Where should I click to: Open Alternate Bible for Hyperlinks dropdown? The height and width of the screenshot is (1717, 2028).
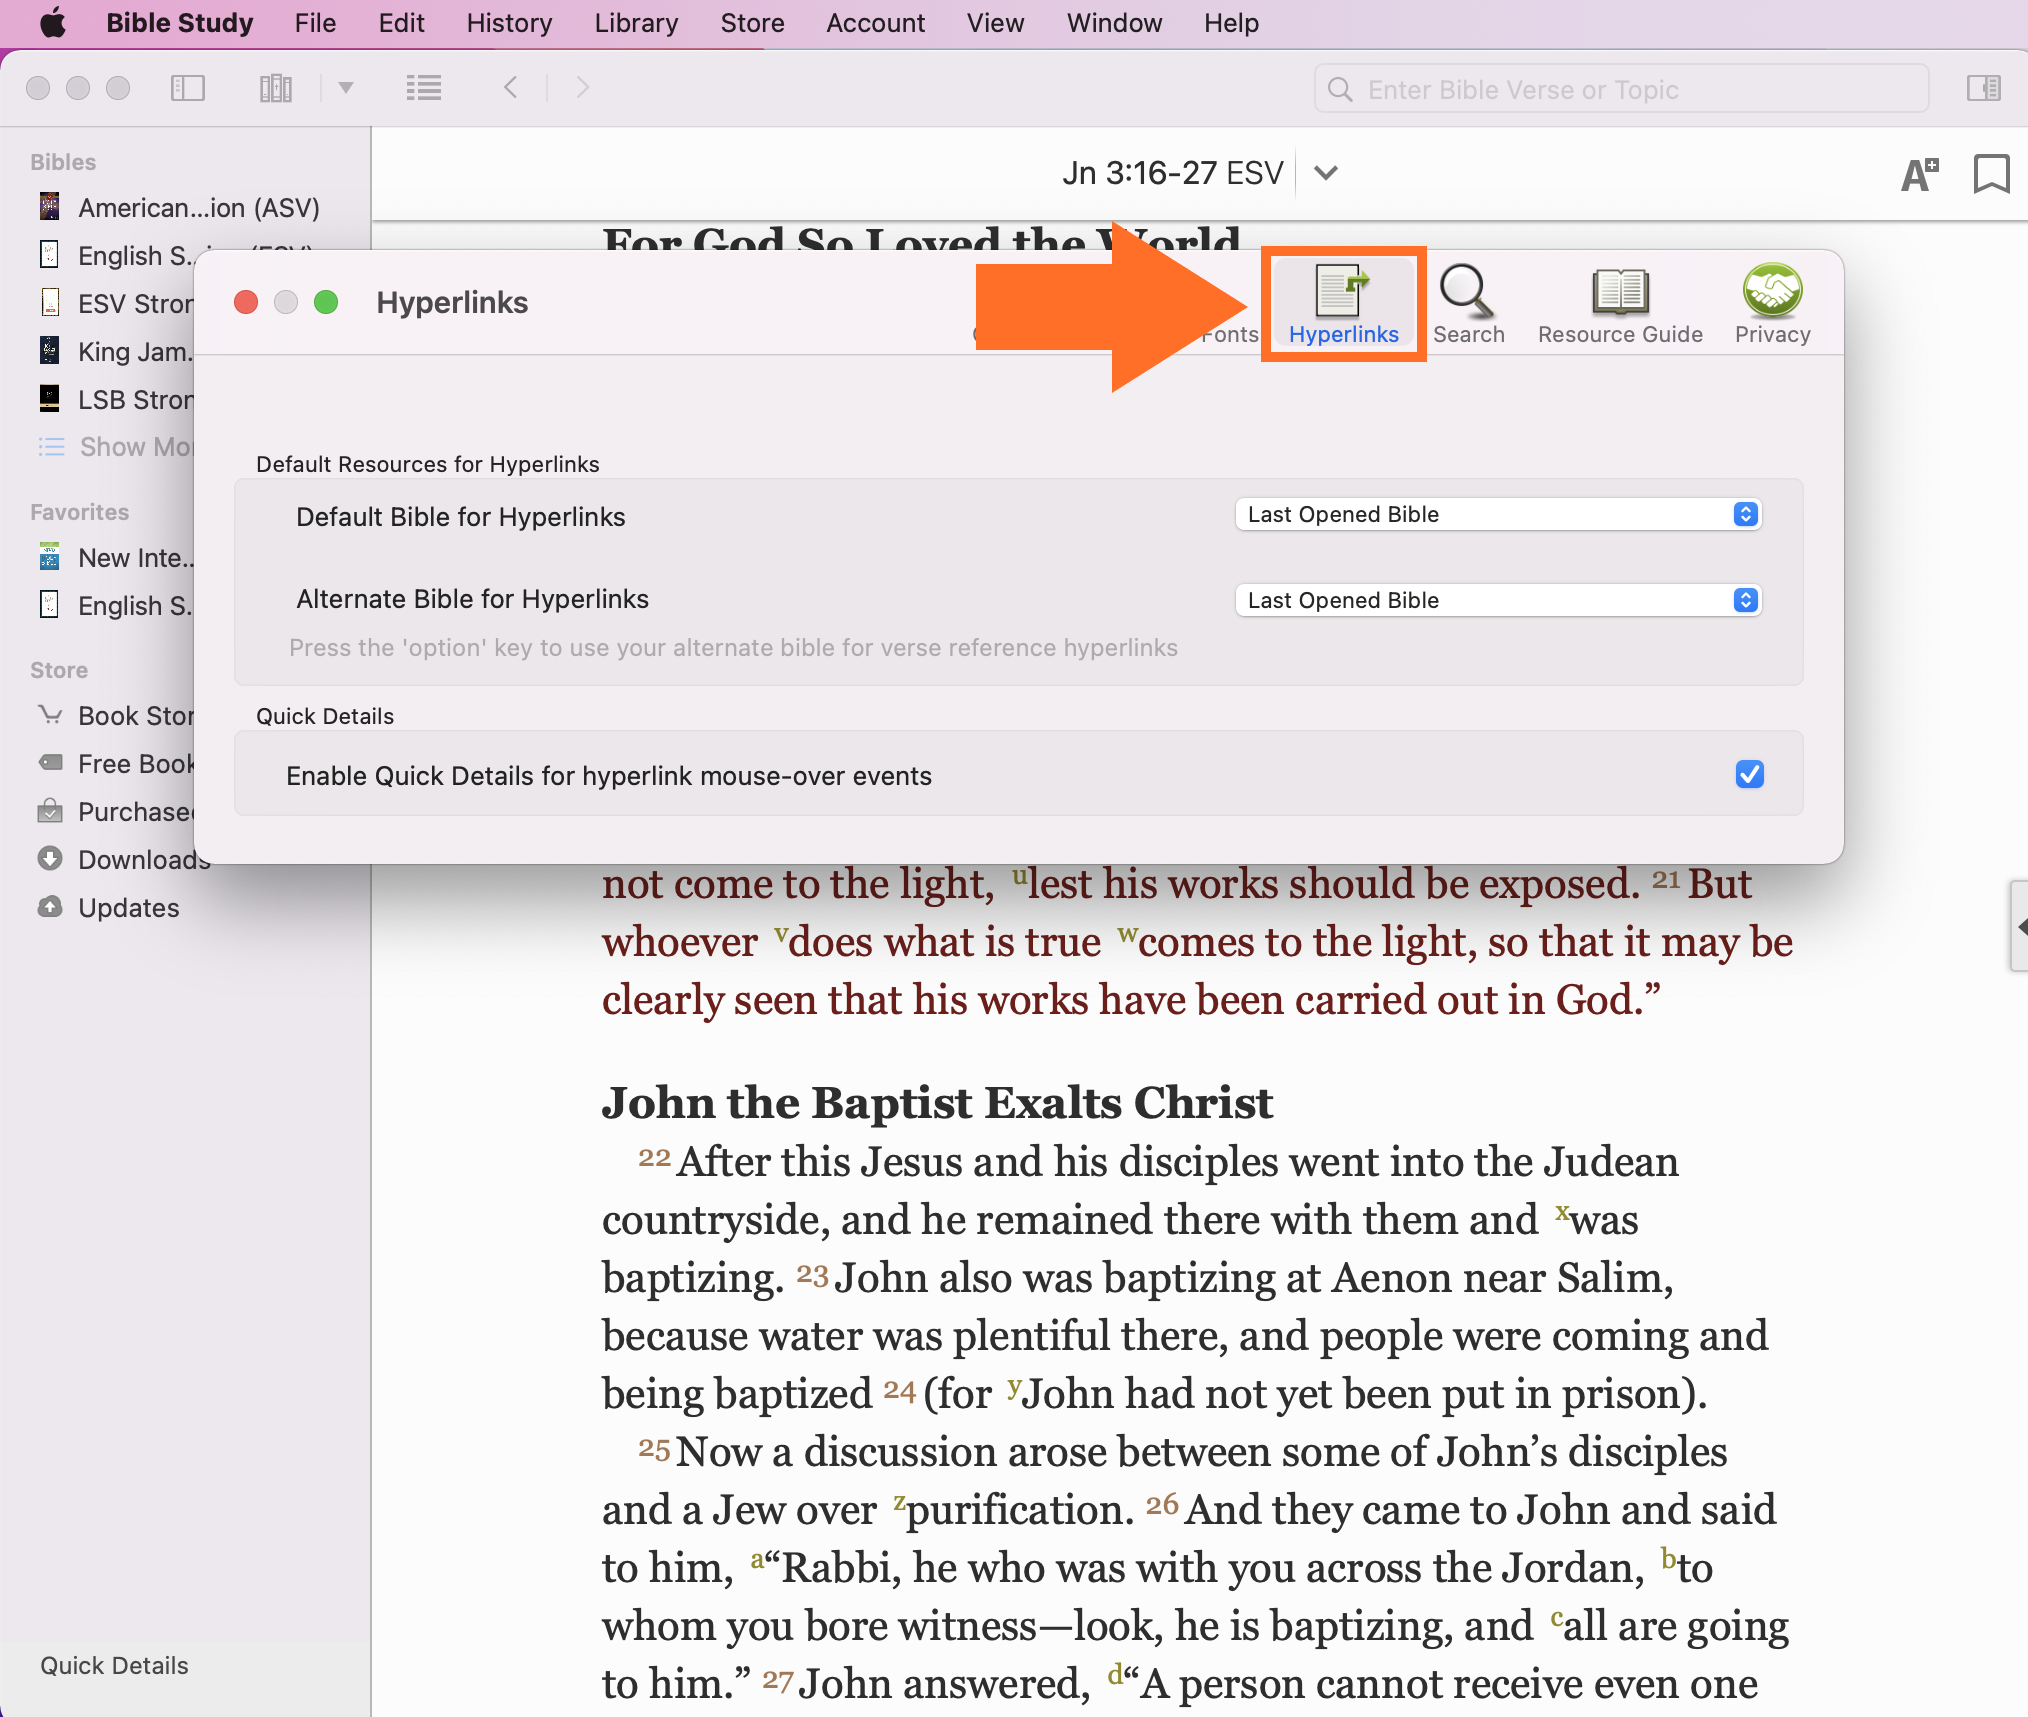(x=1497, y=600)
